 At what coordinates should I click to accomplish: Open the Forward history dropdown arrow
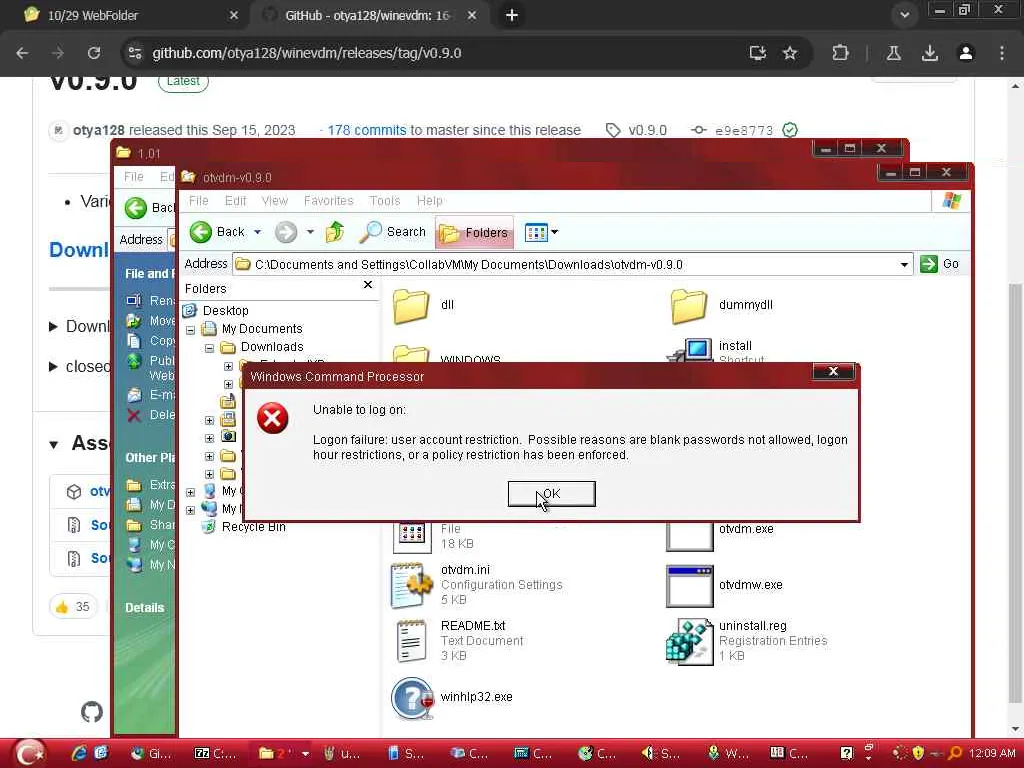310,232
